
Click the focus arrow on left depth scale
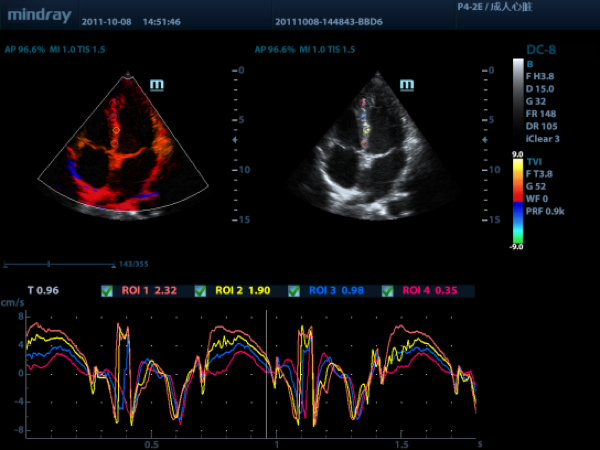235,140
